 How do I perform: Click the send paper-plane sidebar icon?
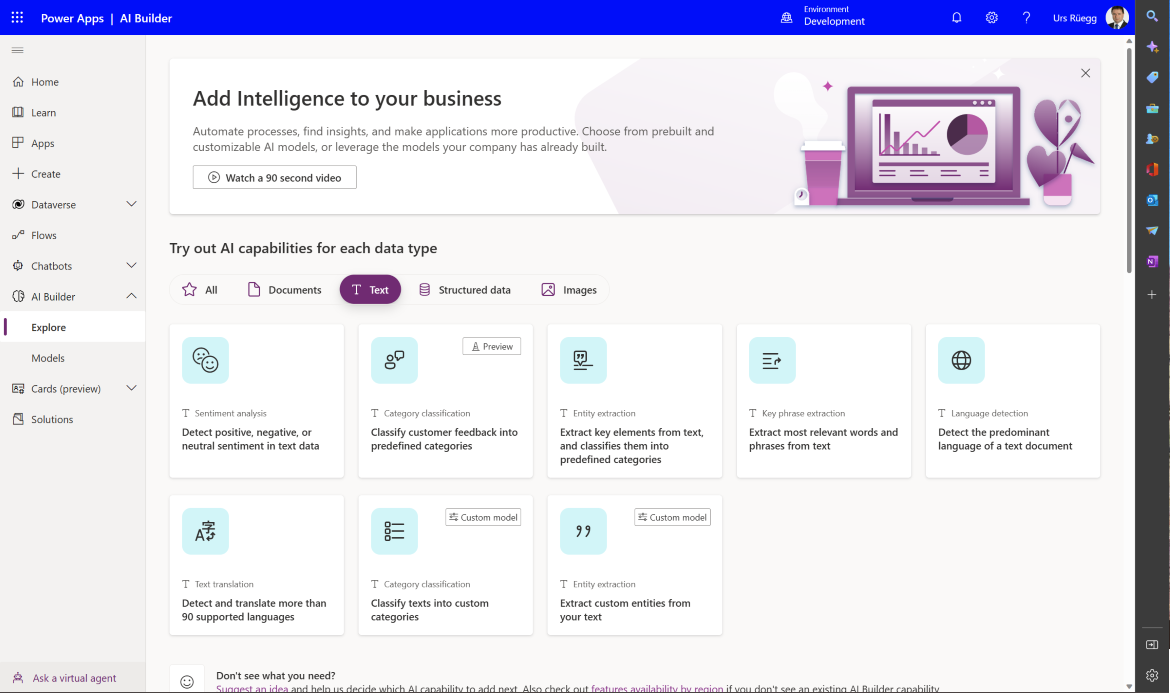(x=1152, y=231)
